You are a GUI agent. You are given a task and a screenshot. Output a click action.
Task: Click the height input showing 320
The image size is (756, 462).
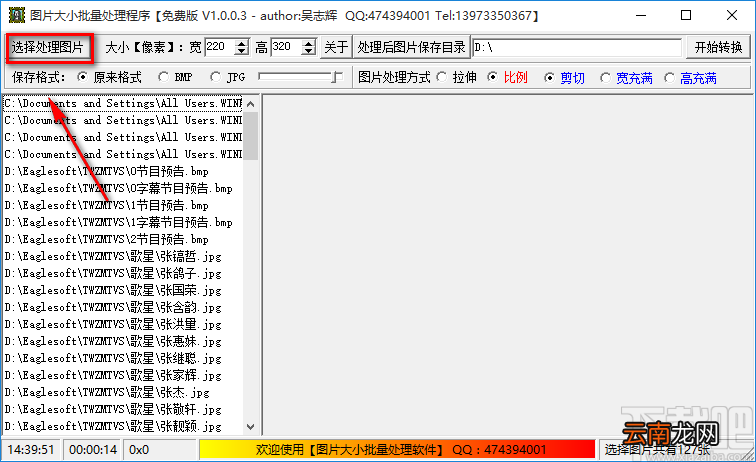pos(286,47)
